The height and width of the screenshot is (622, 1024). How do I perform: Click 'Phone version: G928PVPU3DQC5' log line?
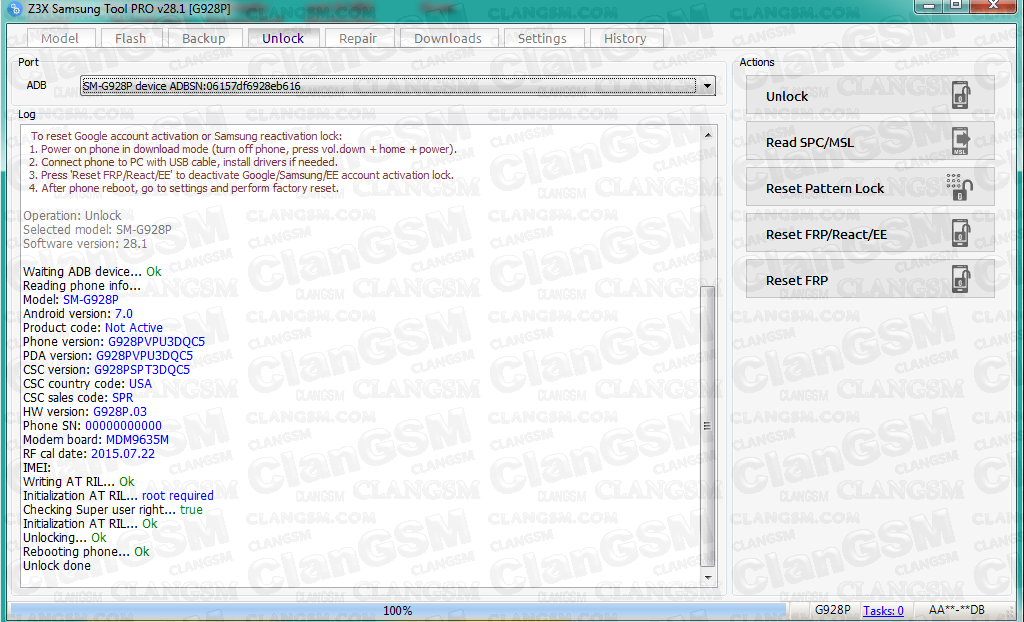click(114, 342)
